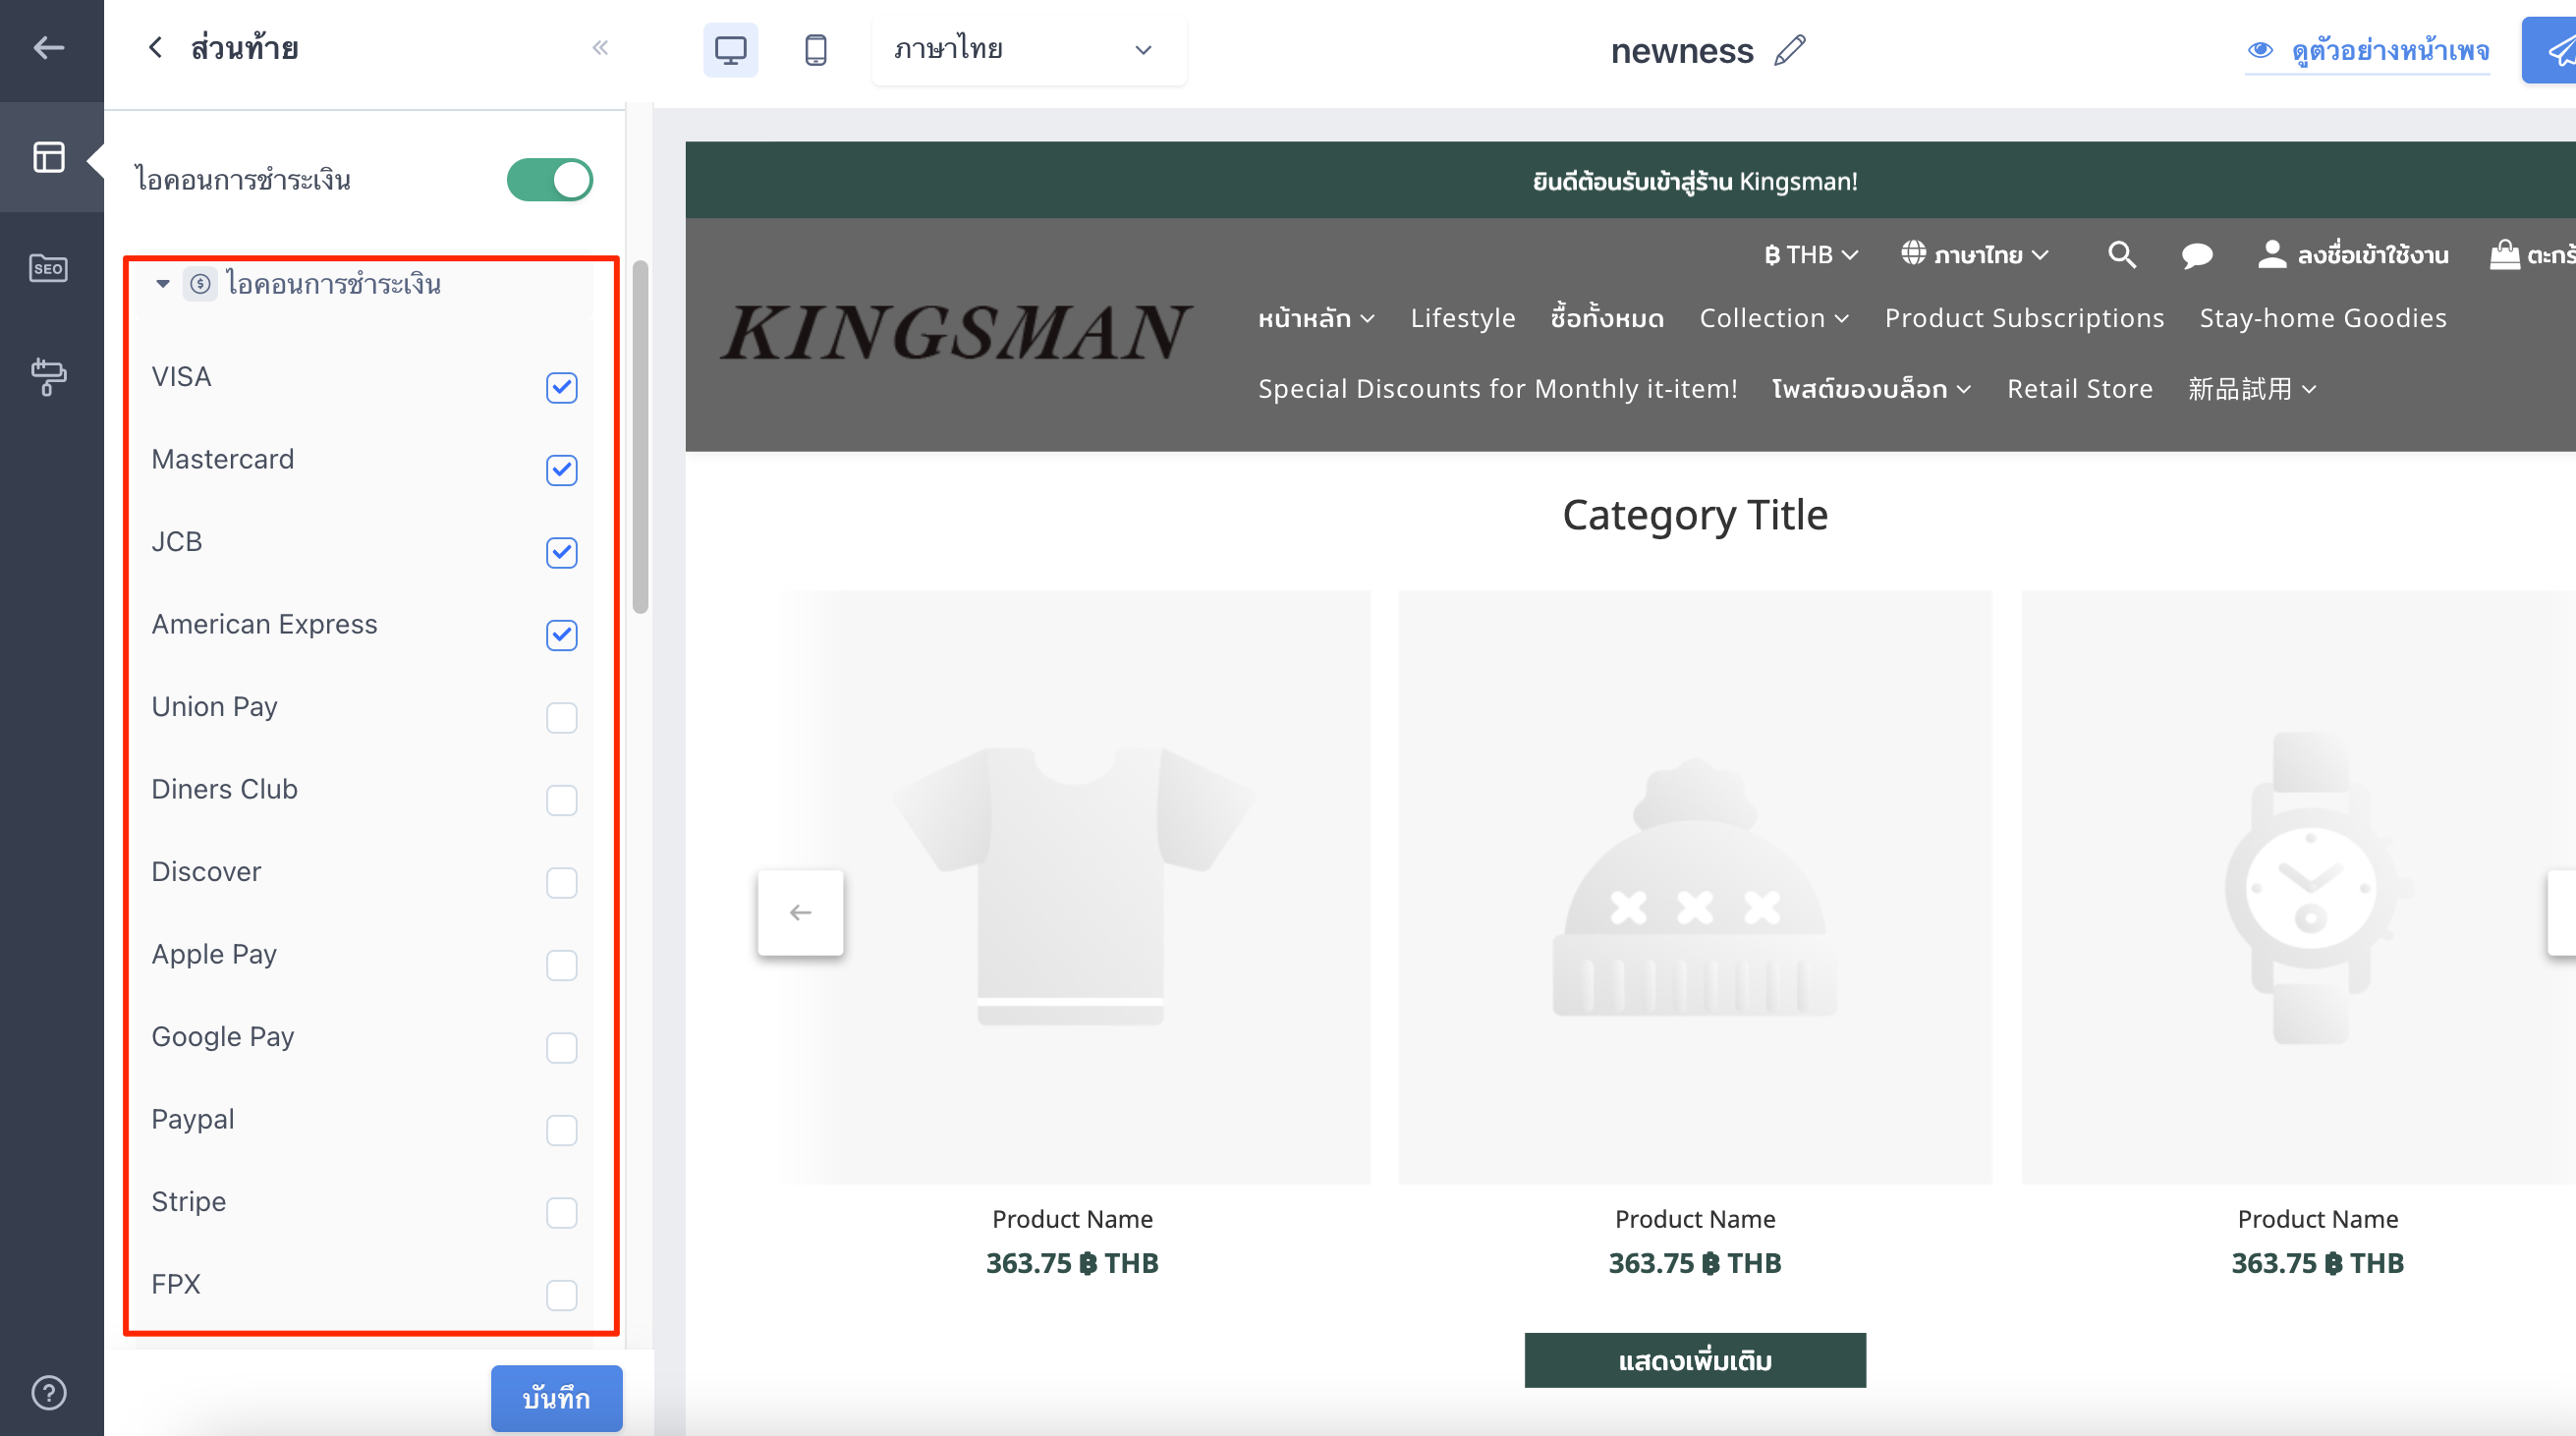Screen dimensions: 2576x1436
Task: Click the บันทึก save button
Action: [x=556, y=1398]
